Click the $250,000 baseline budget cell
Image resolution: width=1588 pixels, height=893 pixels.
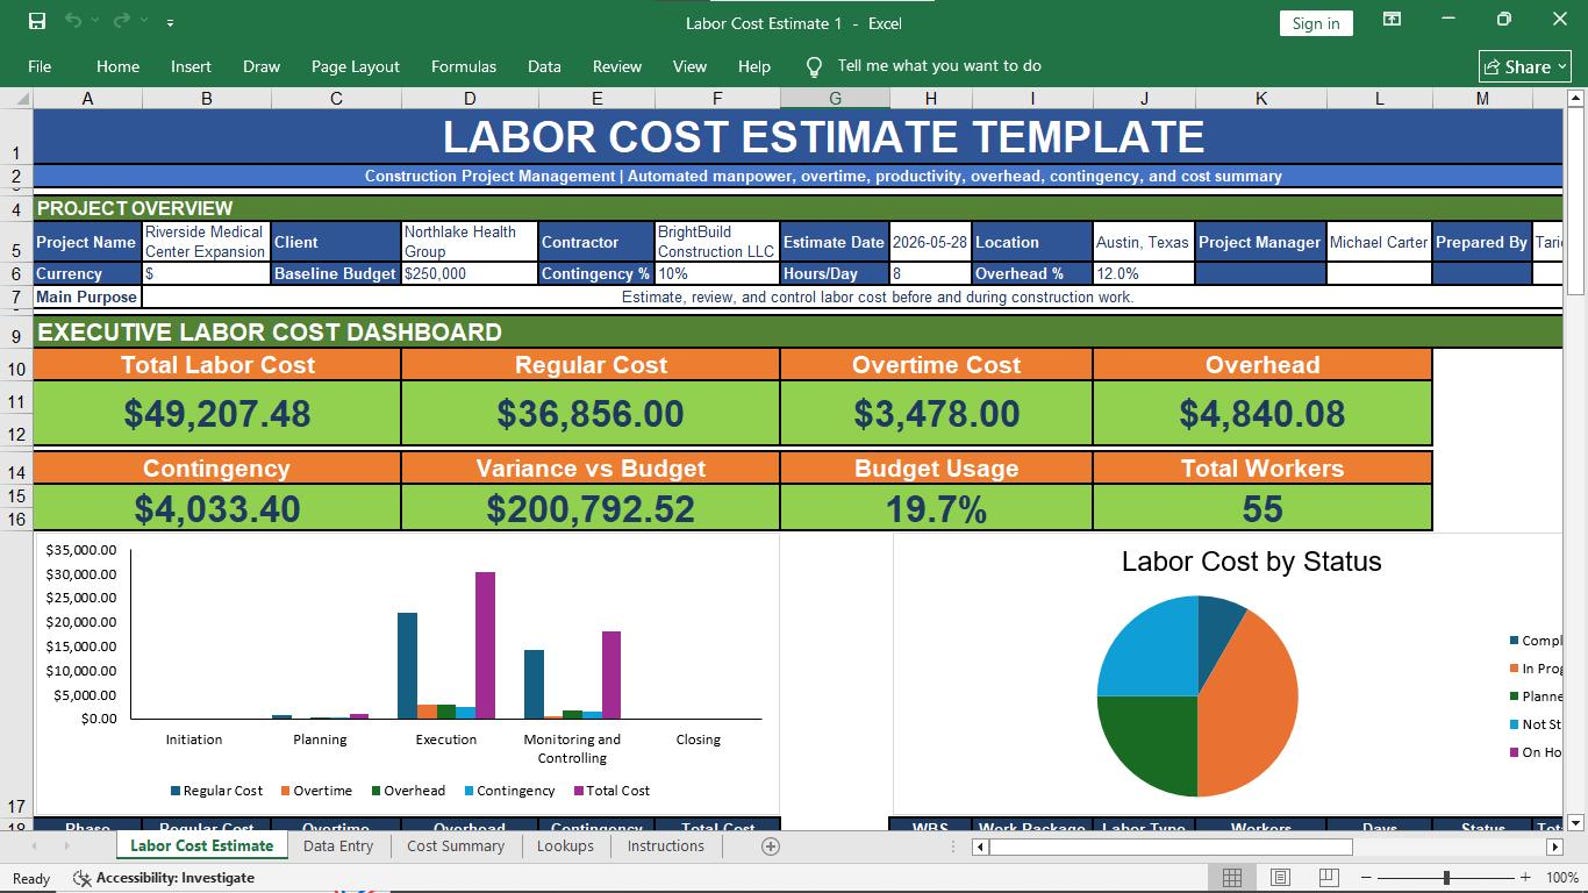point(469,273)
